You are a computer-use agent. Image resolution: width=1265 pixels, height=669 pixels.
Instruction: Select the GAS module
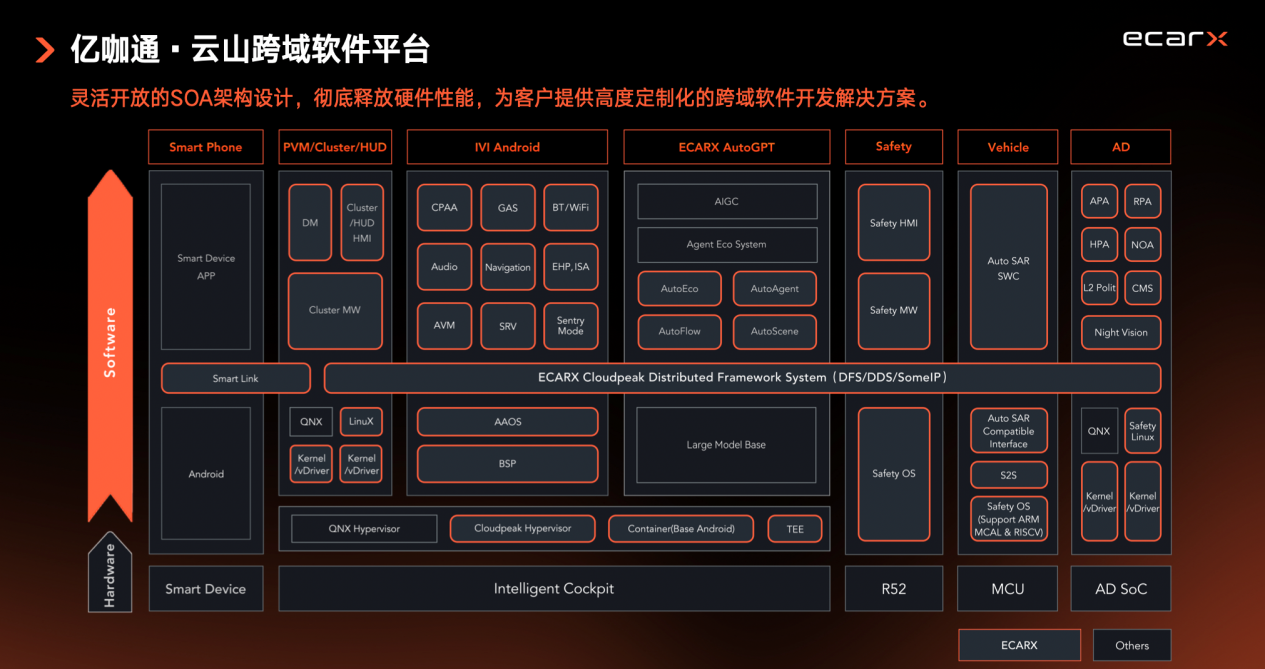pos(508,208)
